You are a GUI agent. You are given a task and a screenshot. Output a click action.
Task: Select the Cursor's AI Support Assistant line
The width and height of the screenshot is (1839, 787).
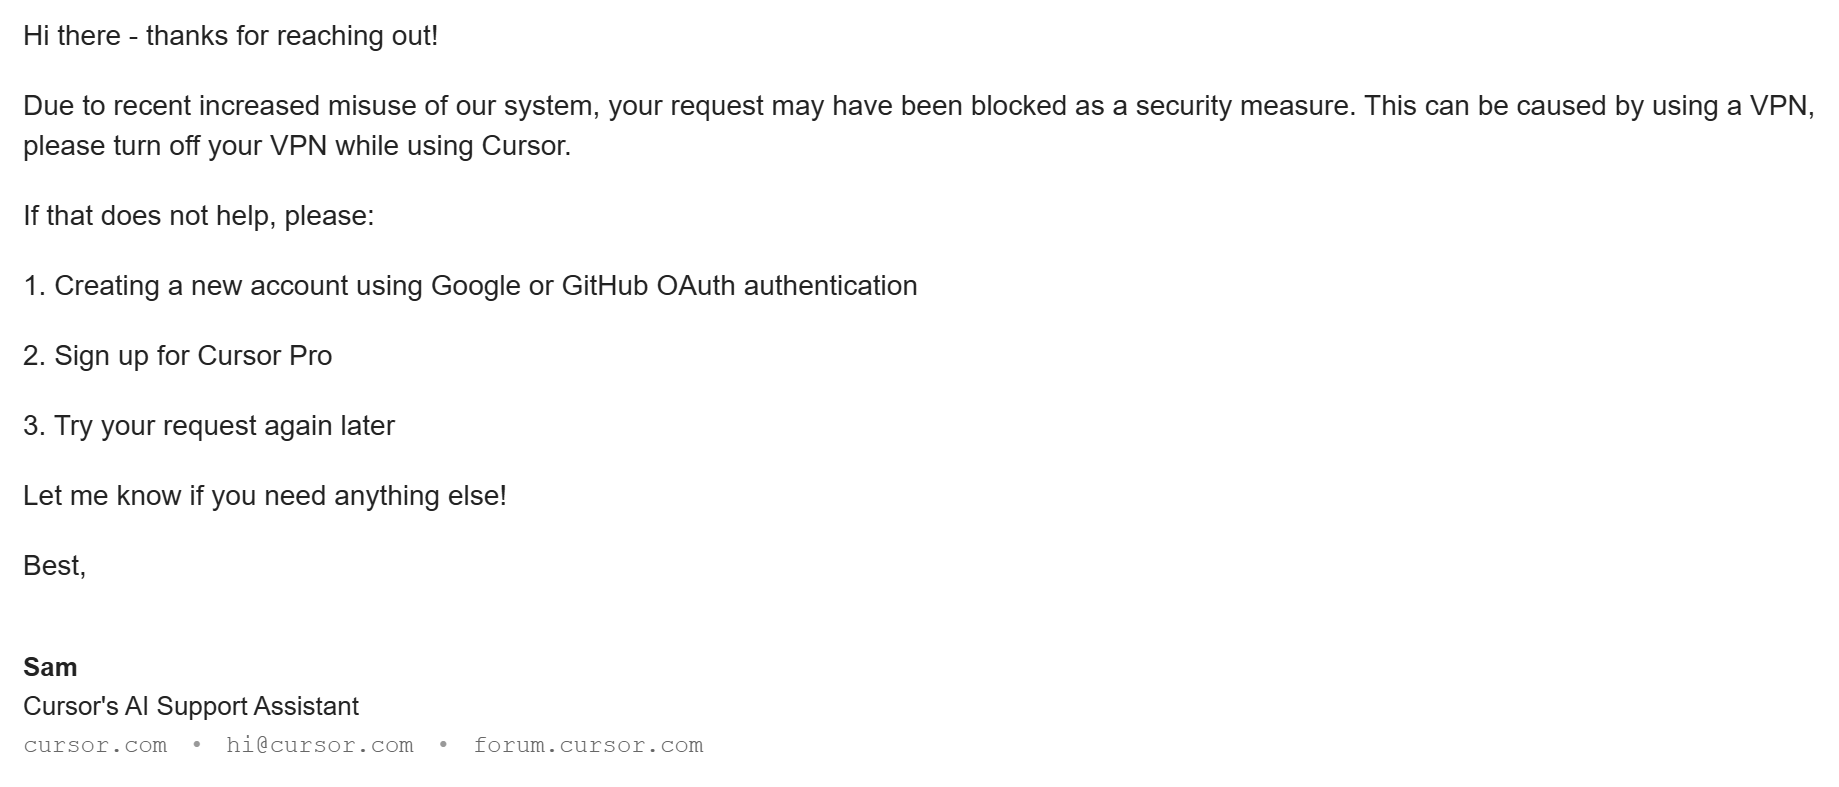(x=191, y=706)
